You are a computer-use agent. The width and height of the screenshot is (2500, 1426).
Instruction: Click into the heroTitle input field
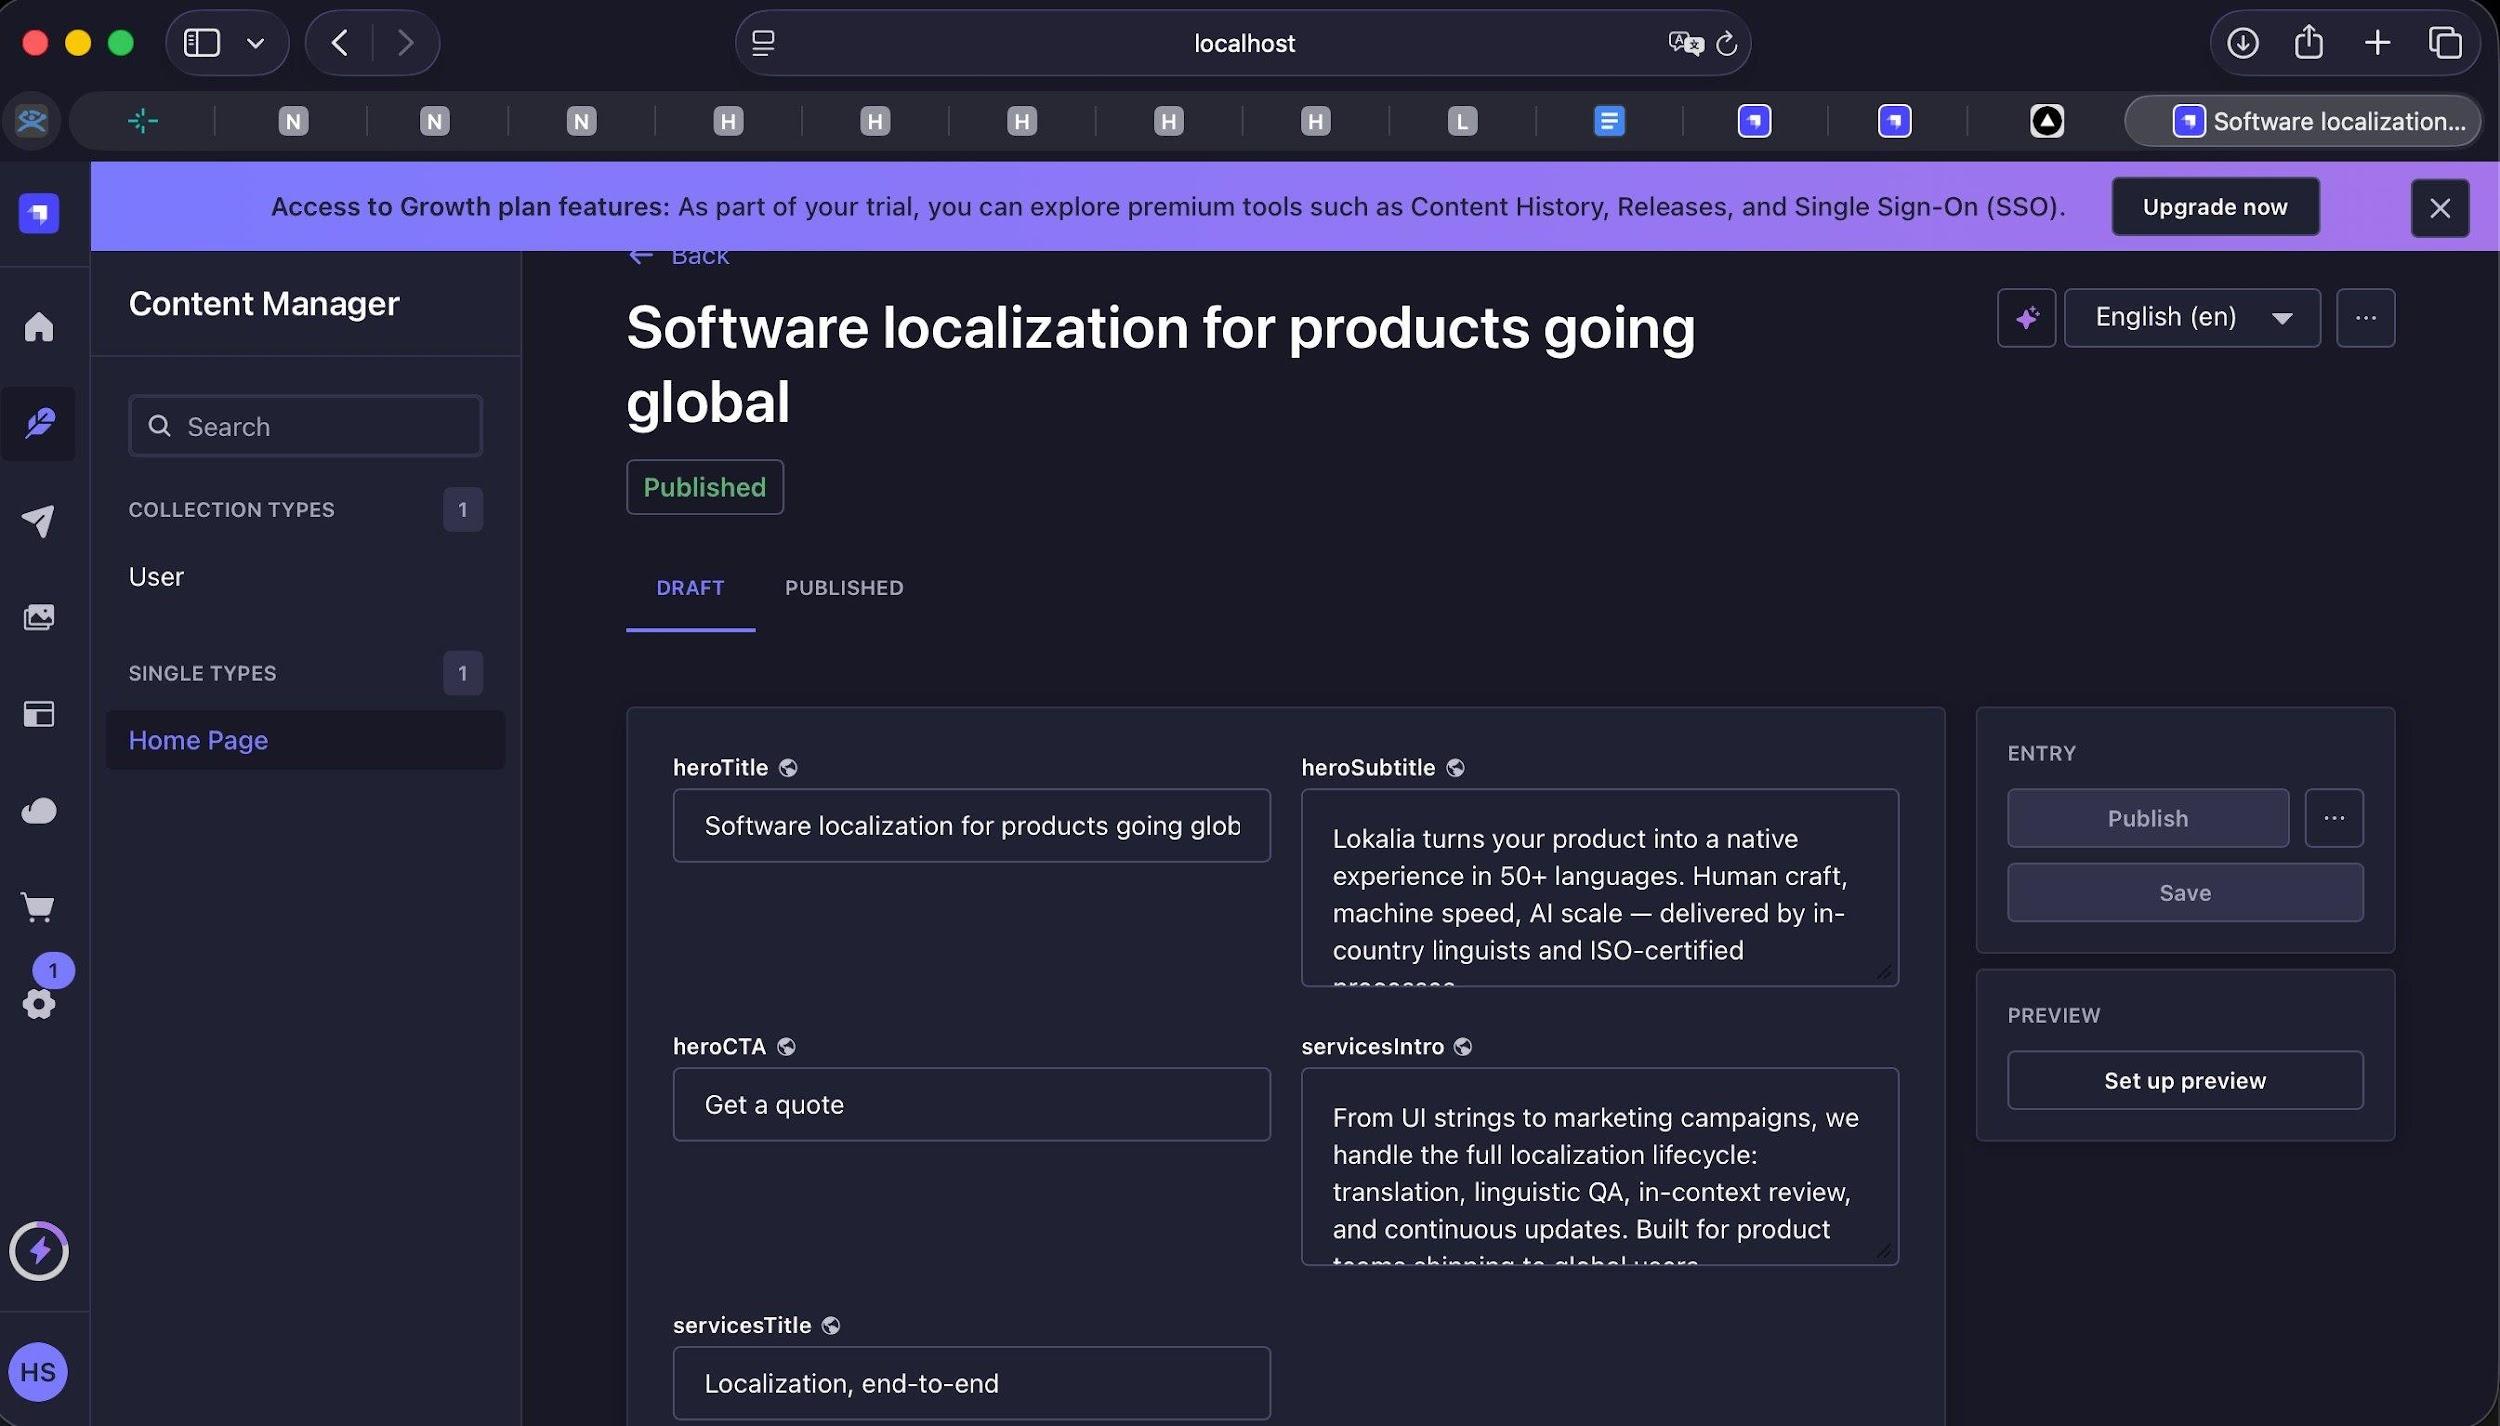click(971, 825)
